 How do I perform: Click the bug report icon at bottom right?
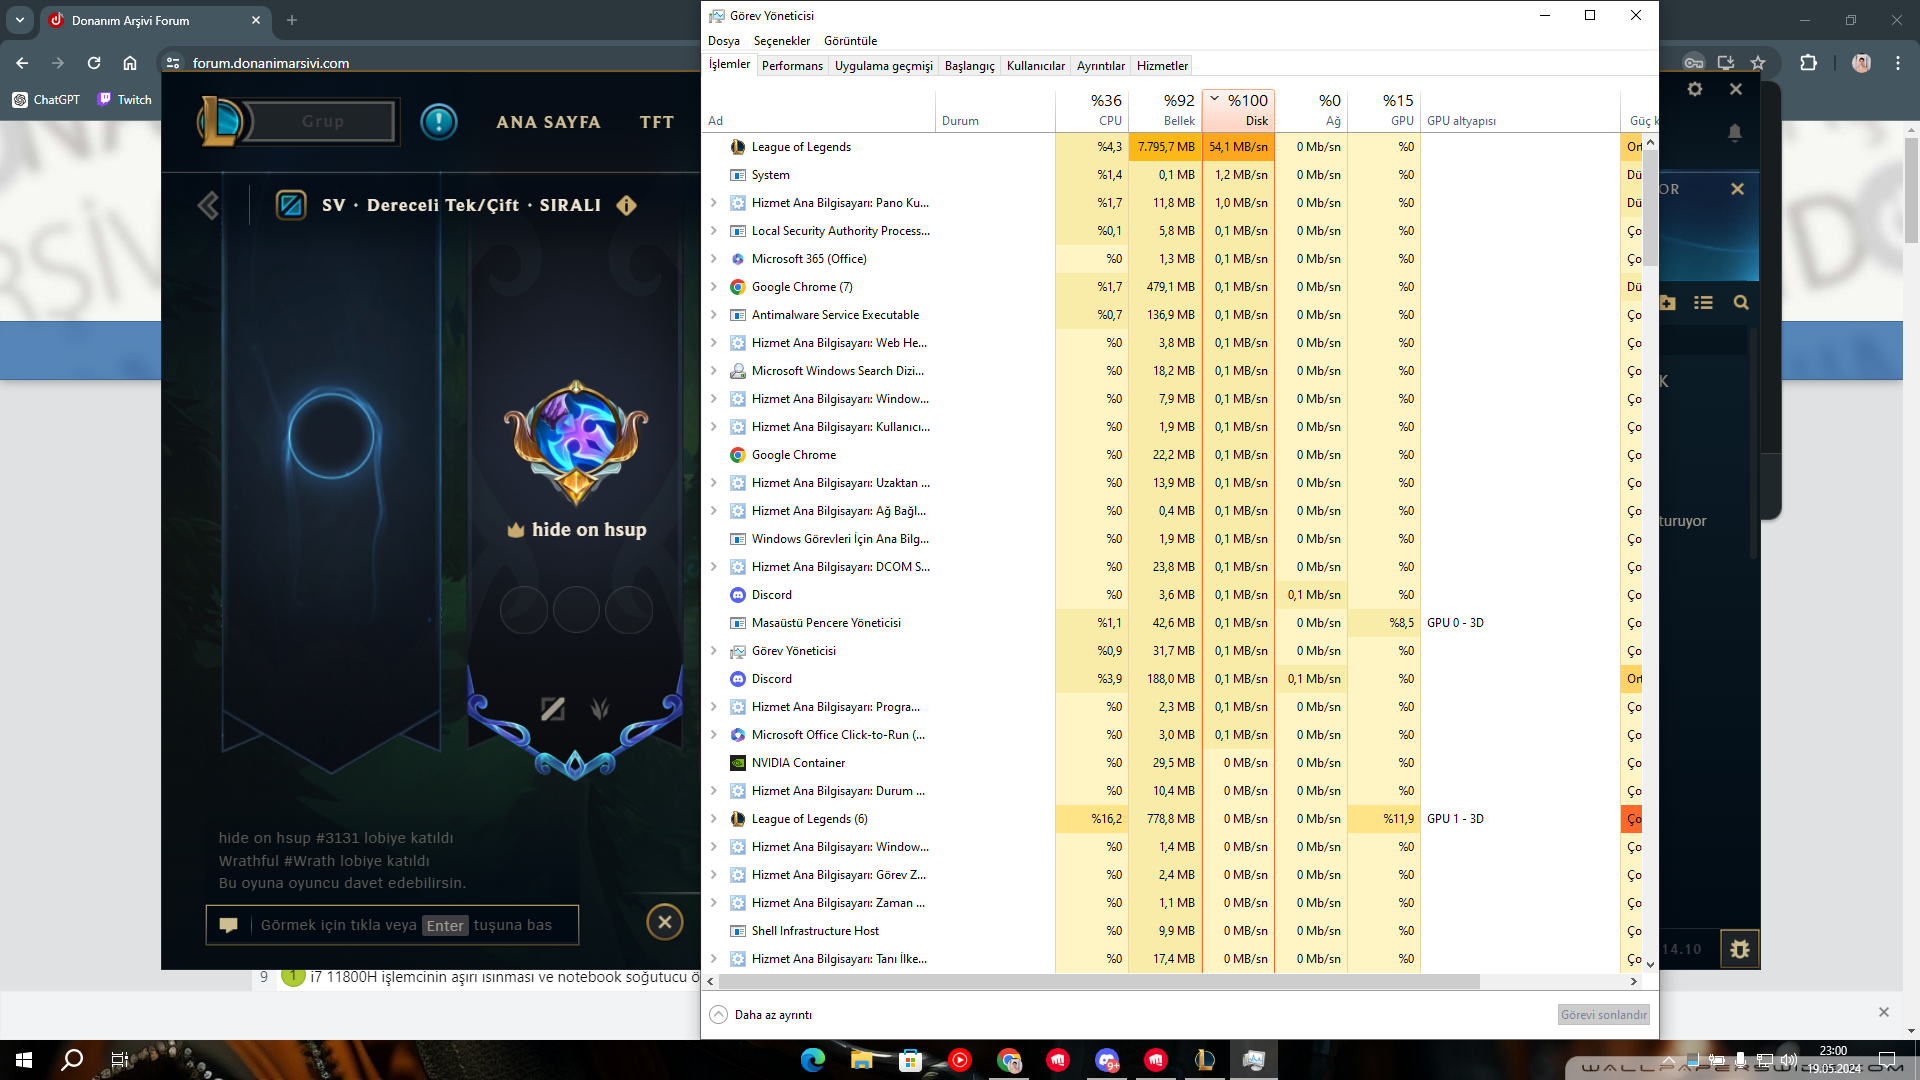click(1739, 949)
